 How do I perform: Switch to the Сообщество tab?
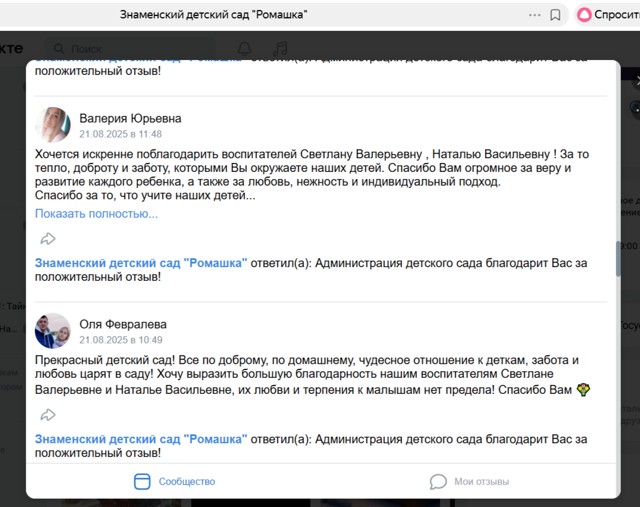pyautogui.click(x=174, y=481)
